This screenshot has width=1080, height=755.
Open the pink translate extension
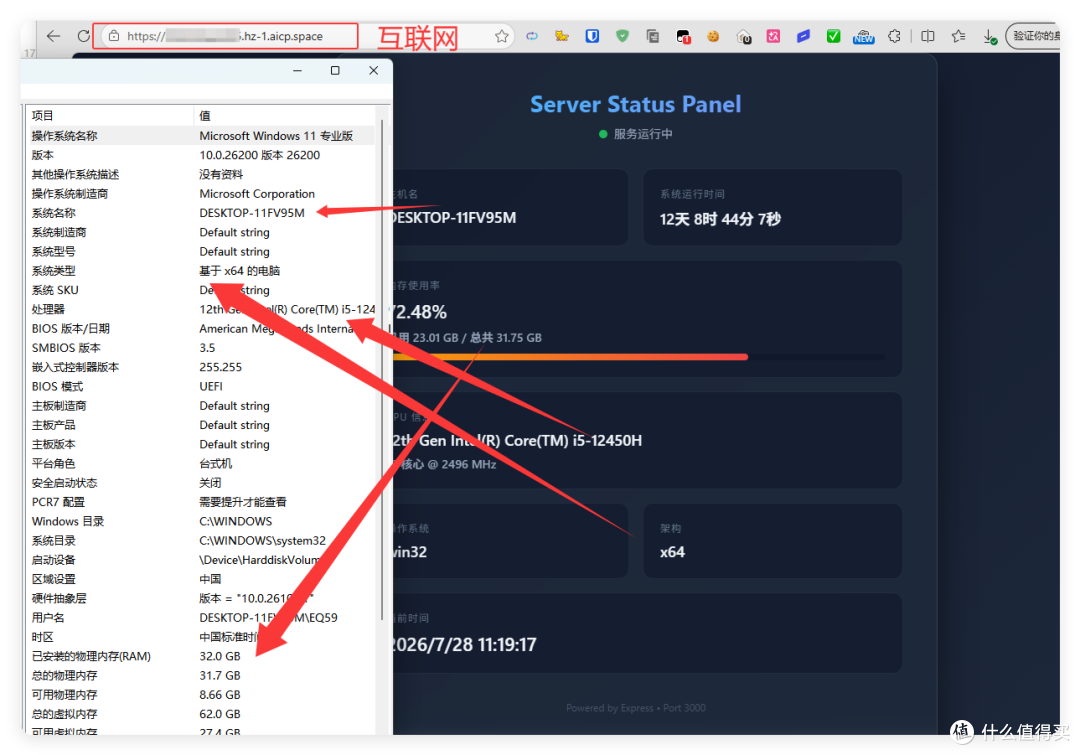773,36
